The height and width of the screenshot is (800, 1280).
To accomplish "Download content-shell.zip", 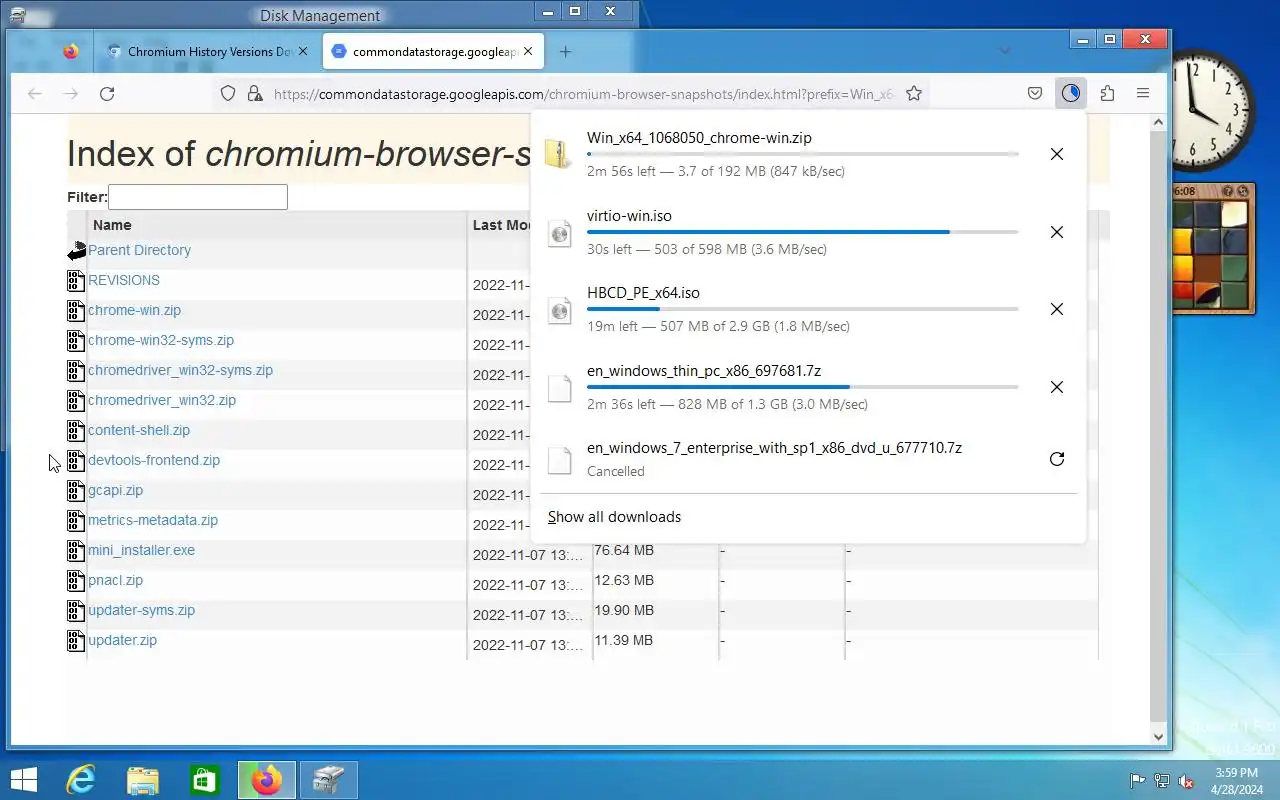I will [x=139, y=430].
